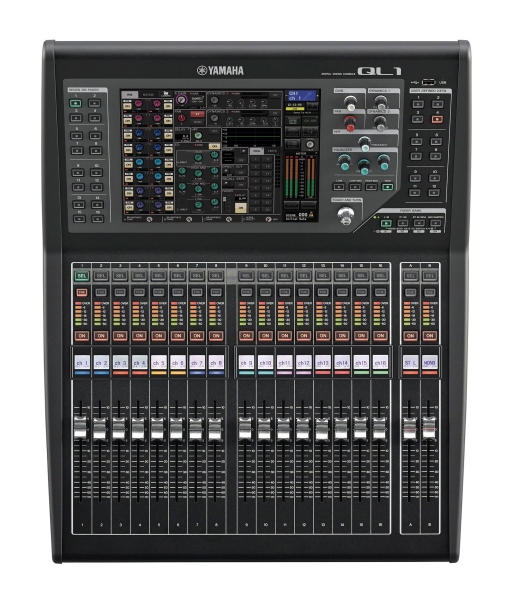Touch the HPF frequency knob
The height and width of the screenshot is (600, 512).
365,143
